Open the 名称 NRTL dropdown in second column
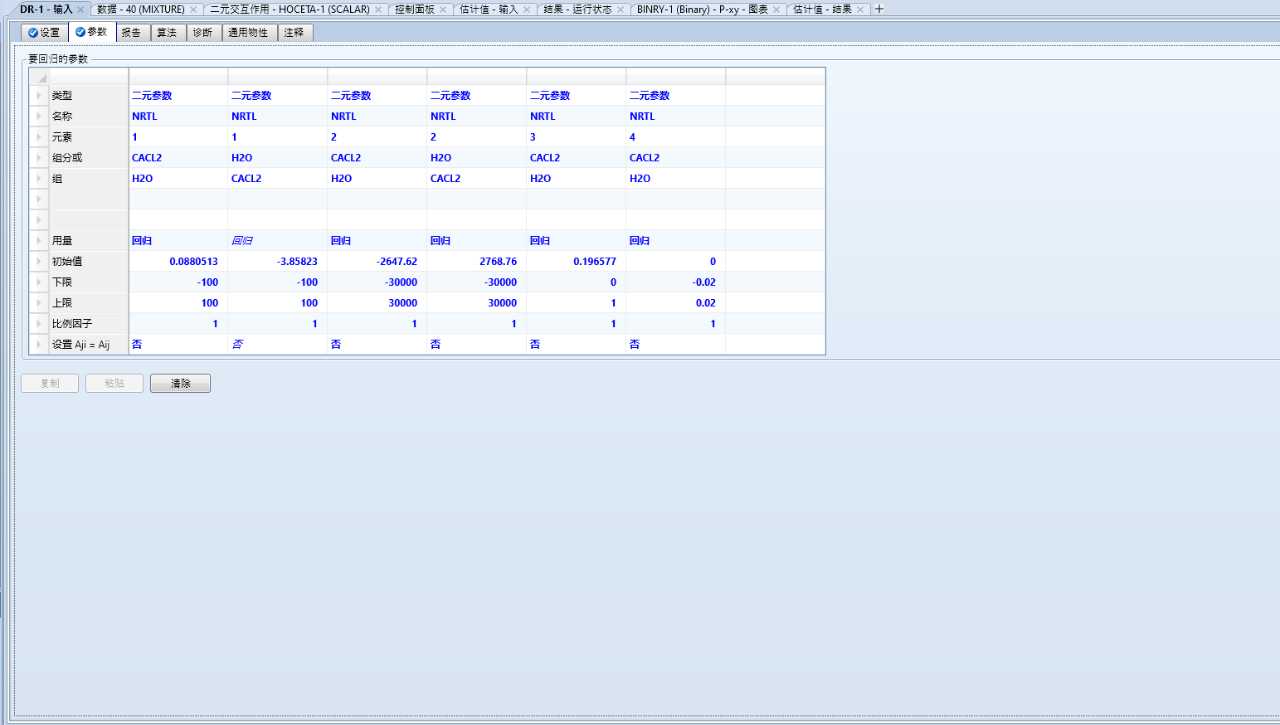This screenshot has height=725, width=1280. tap(277, 116)
